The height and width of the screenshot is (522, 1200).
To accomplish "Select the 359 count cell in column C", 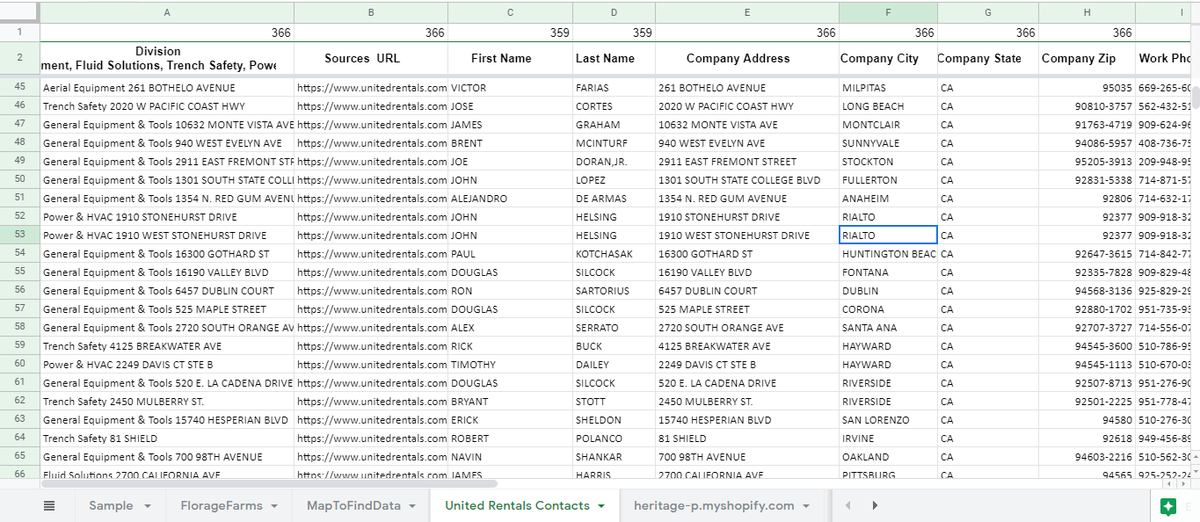I will (510, 33).
